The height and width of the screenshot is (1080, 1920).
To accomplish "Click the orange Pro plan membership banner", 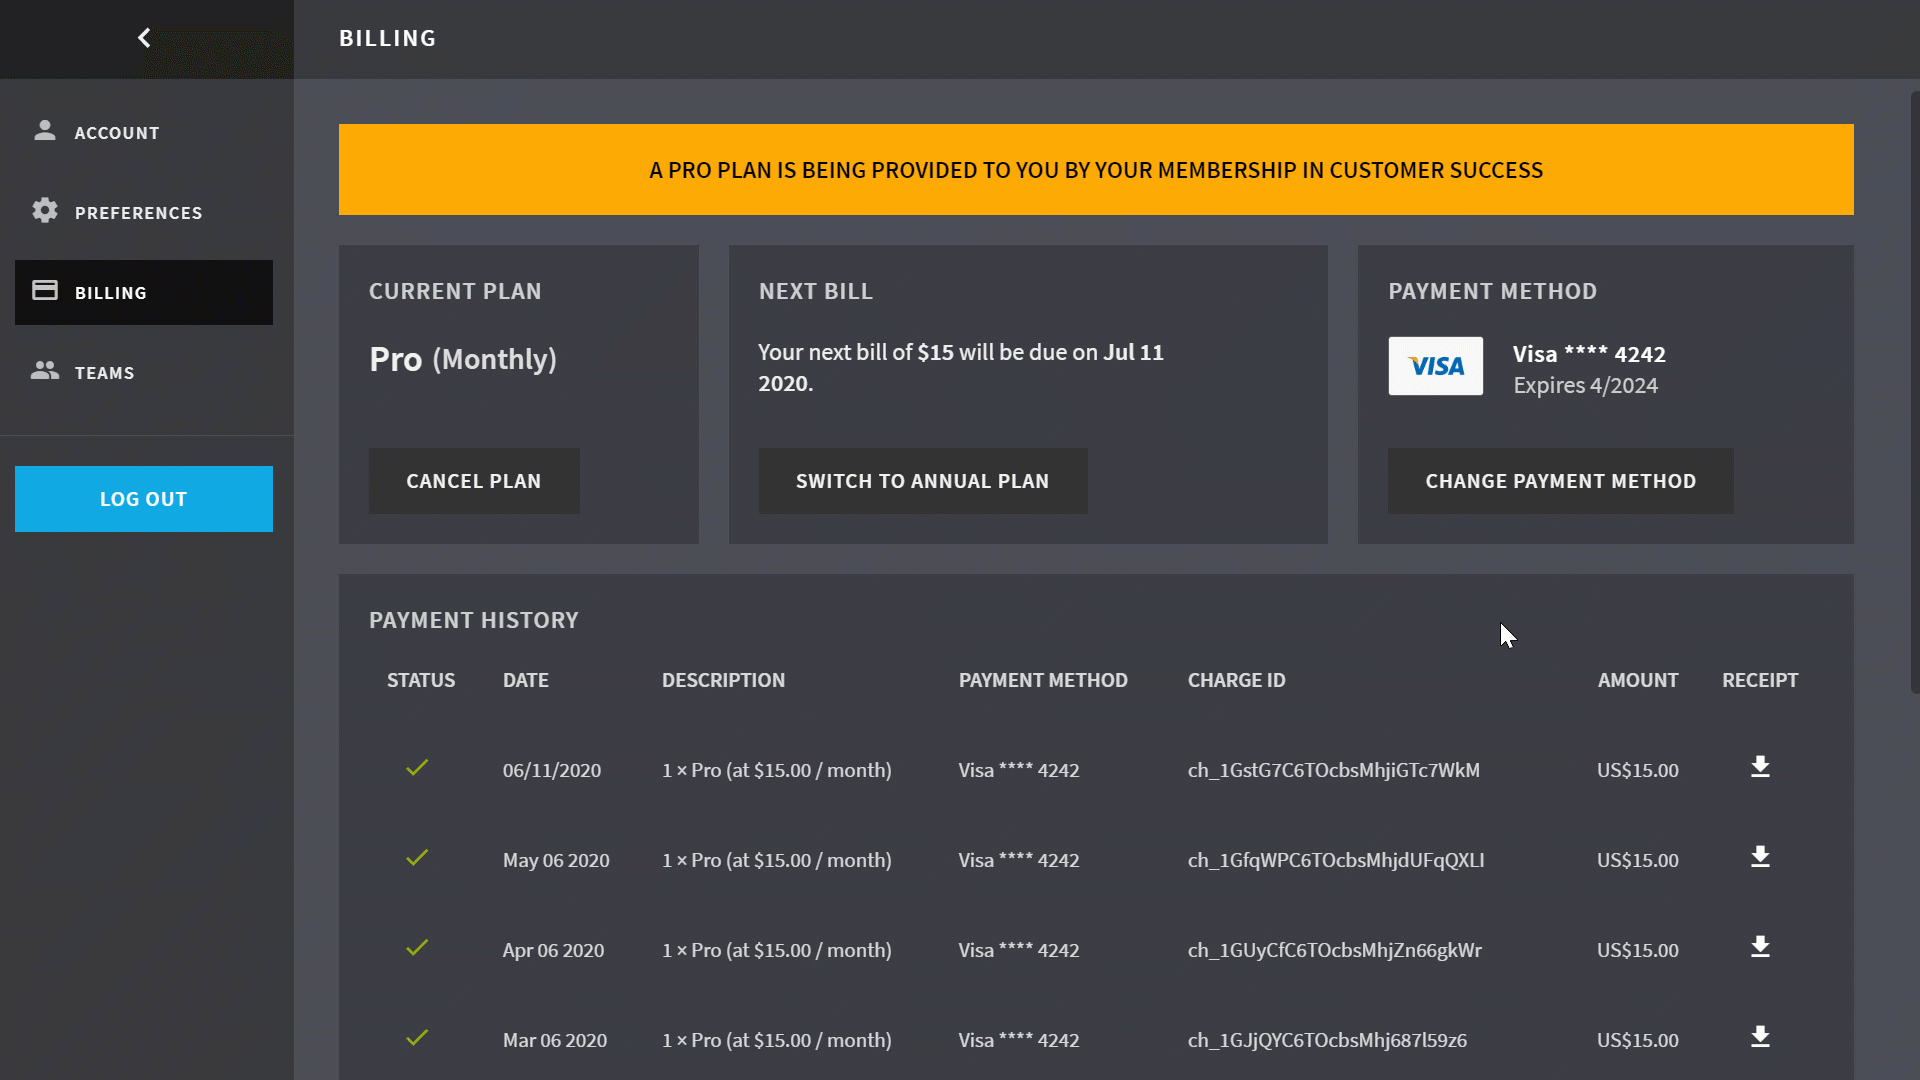I will (x=1095, y=170).
